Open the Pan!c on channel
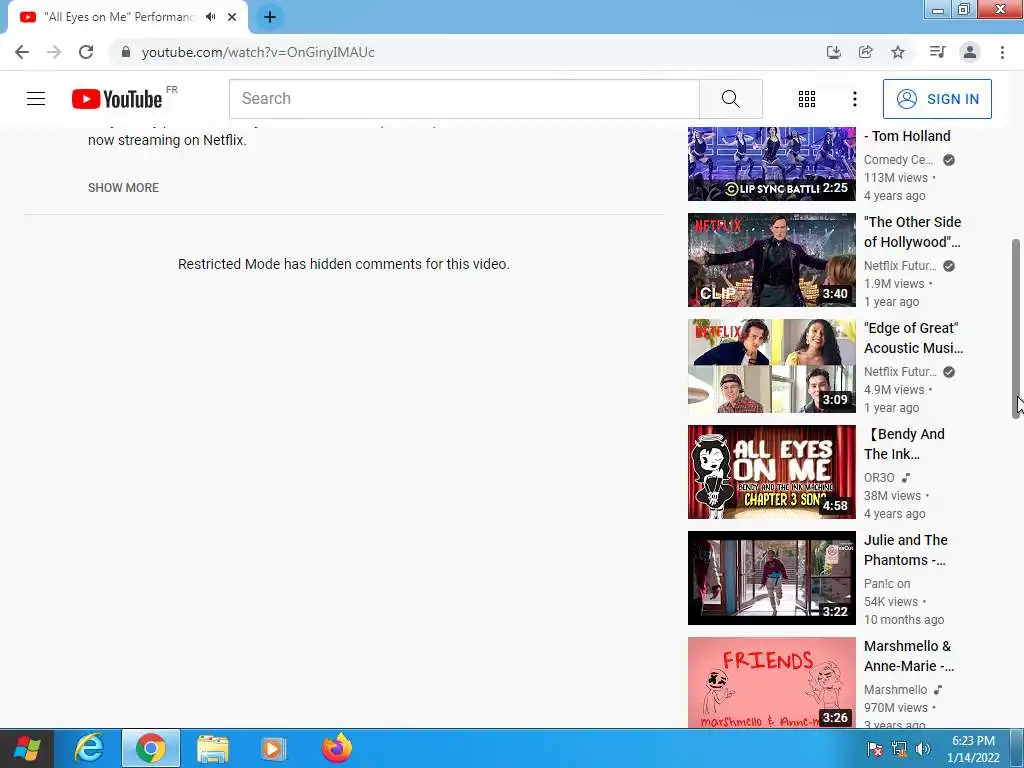The height and width of the screenshot is (768, 1024). coord(887,583)
